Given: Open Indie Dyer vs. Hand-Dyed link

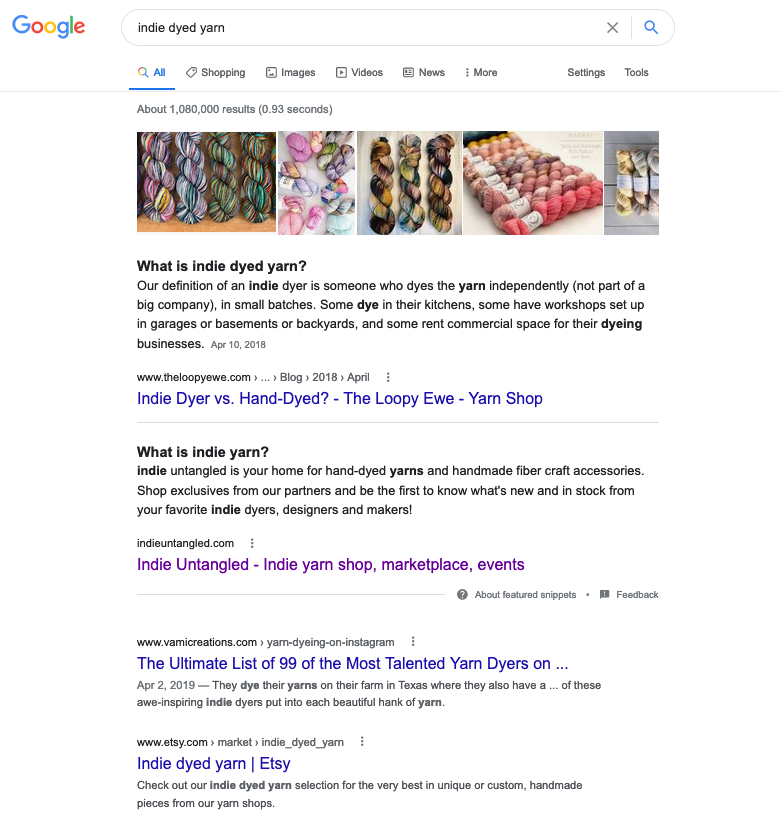Looking at the screenshot, I should click(340, 398).
